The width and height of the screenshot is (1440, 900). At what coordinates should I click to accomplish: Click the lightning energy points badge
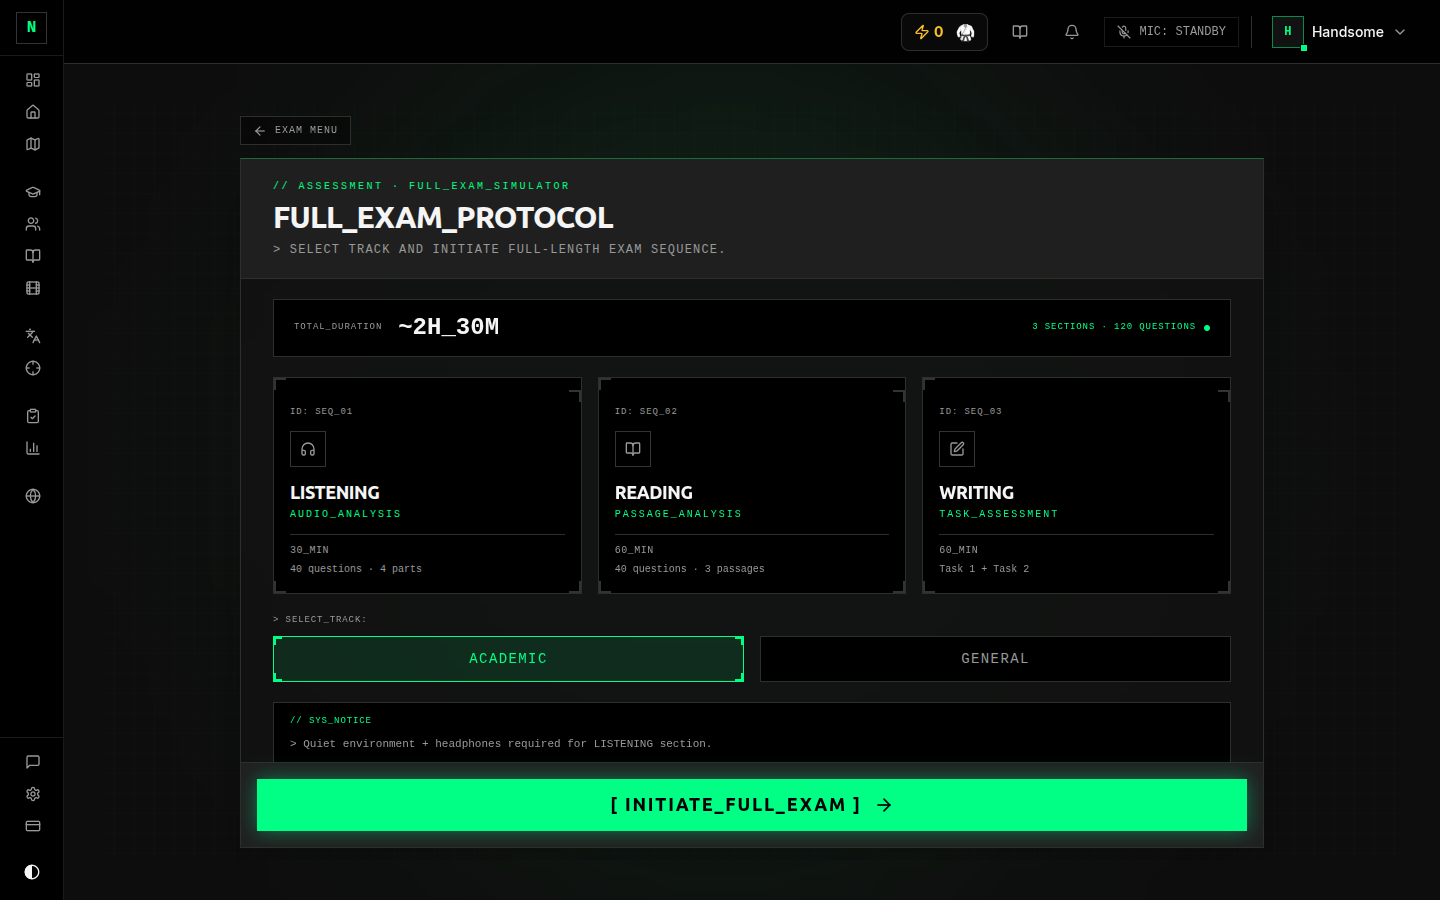pos(929,32)
